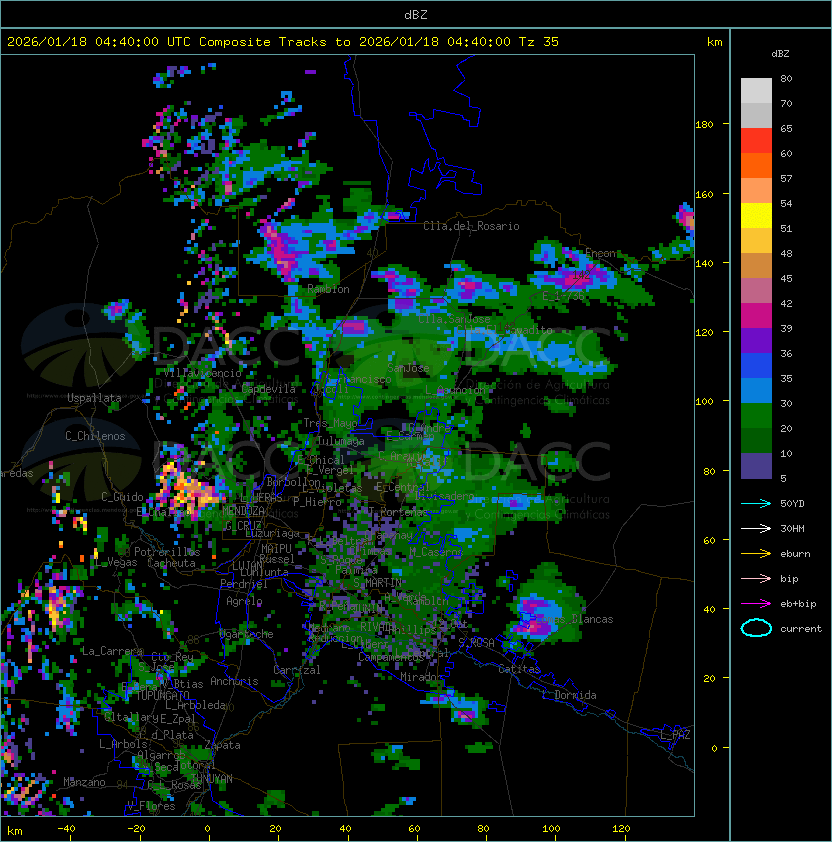Click the MAIPU place label
This screenshot has height=842, width=832.
[276, 549]
